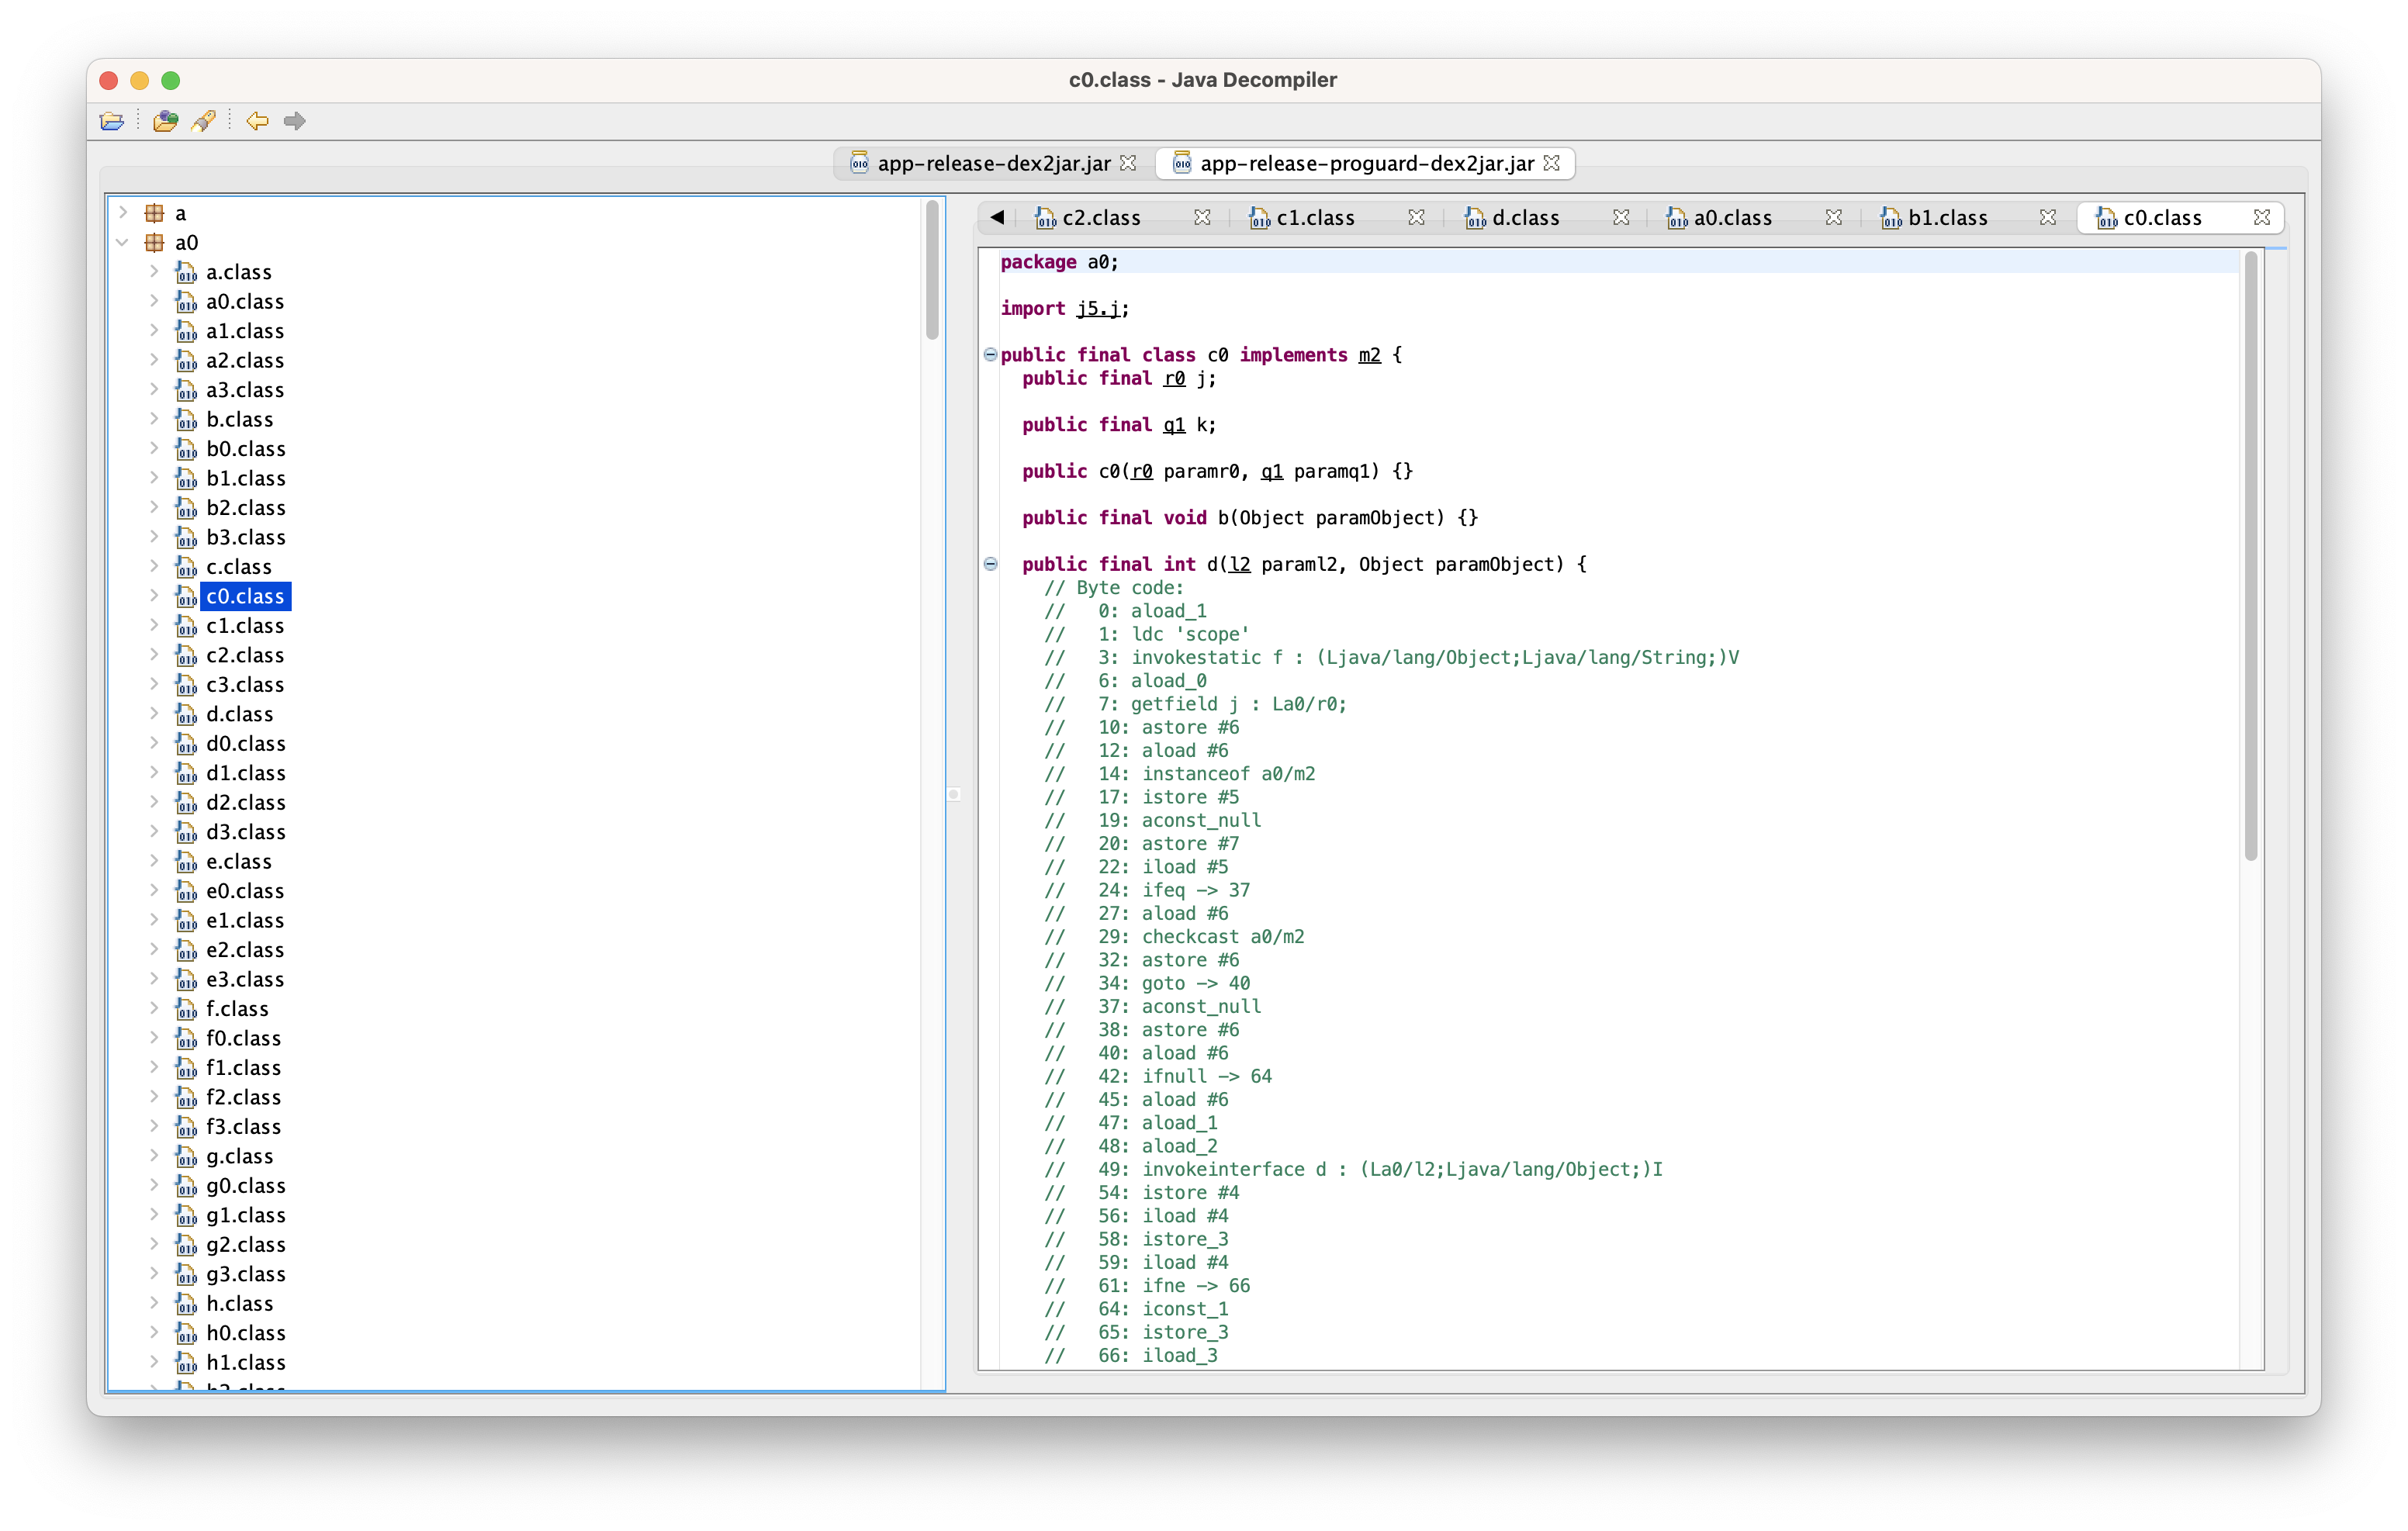Click the Back arrow toolbar icon

point(257,121)
